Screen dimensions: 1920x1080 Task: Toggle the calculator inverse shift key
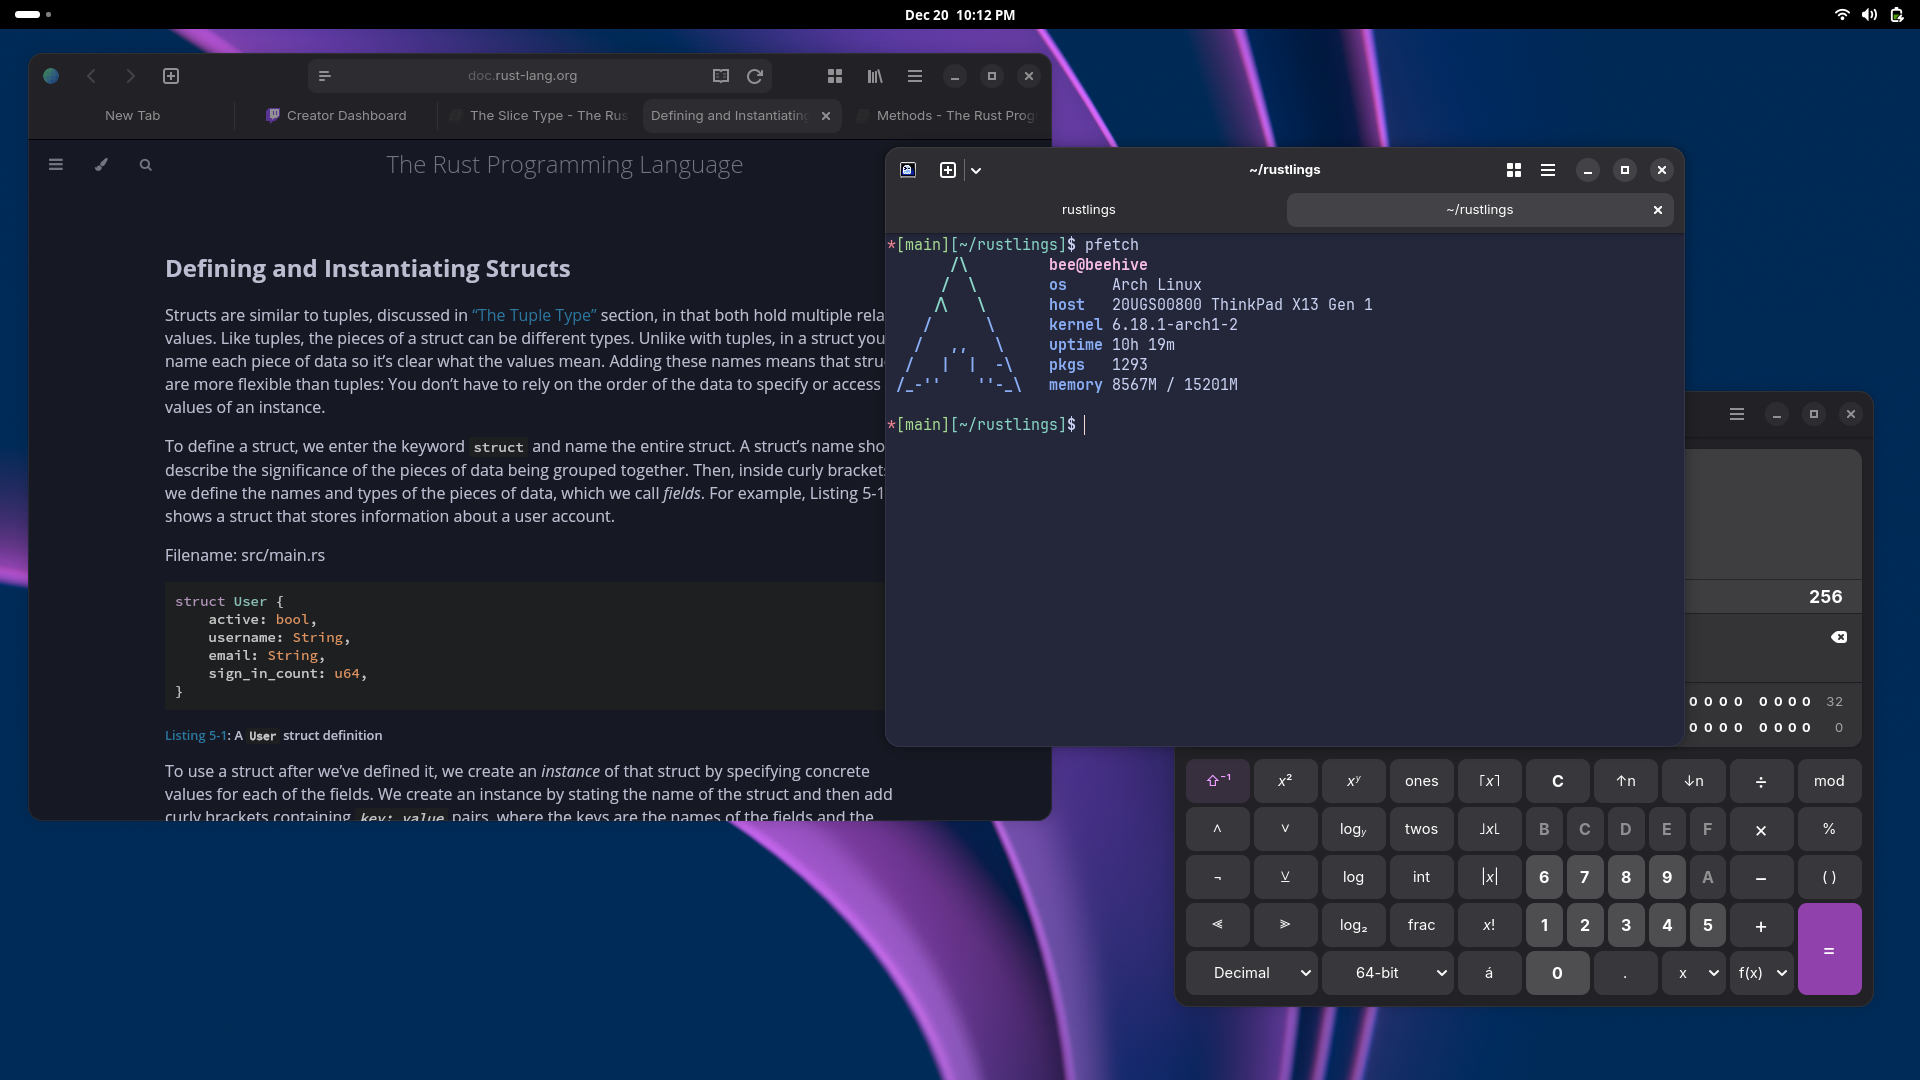coord(1217,781)
